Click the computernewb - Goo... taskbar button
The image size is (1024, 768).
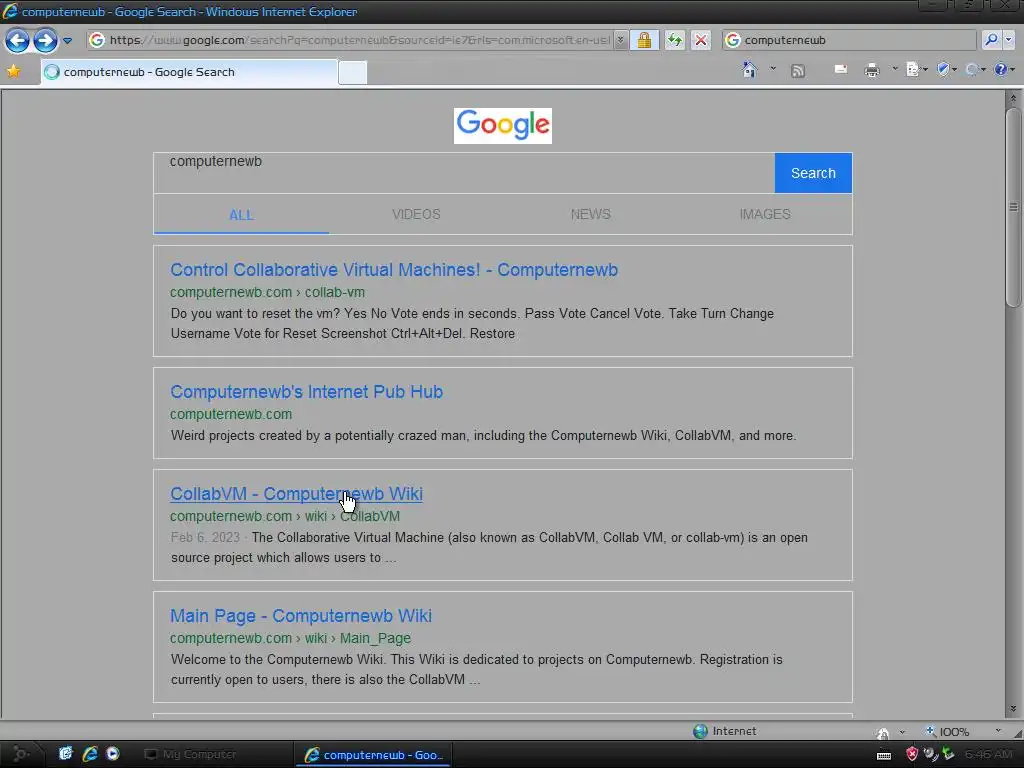[372, 755]
